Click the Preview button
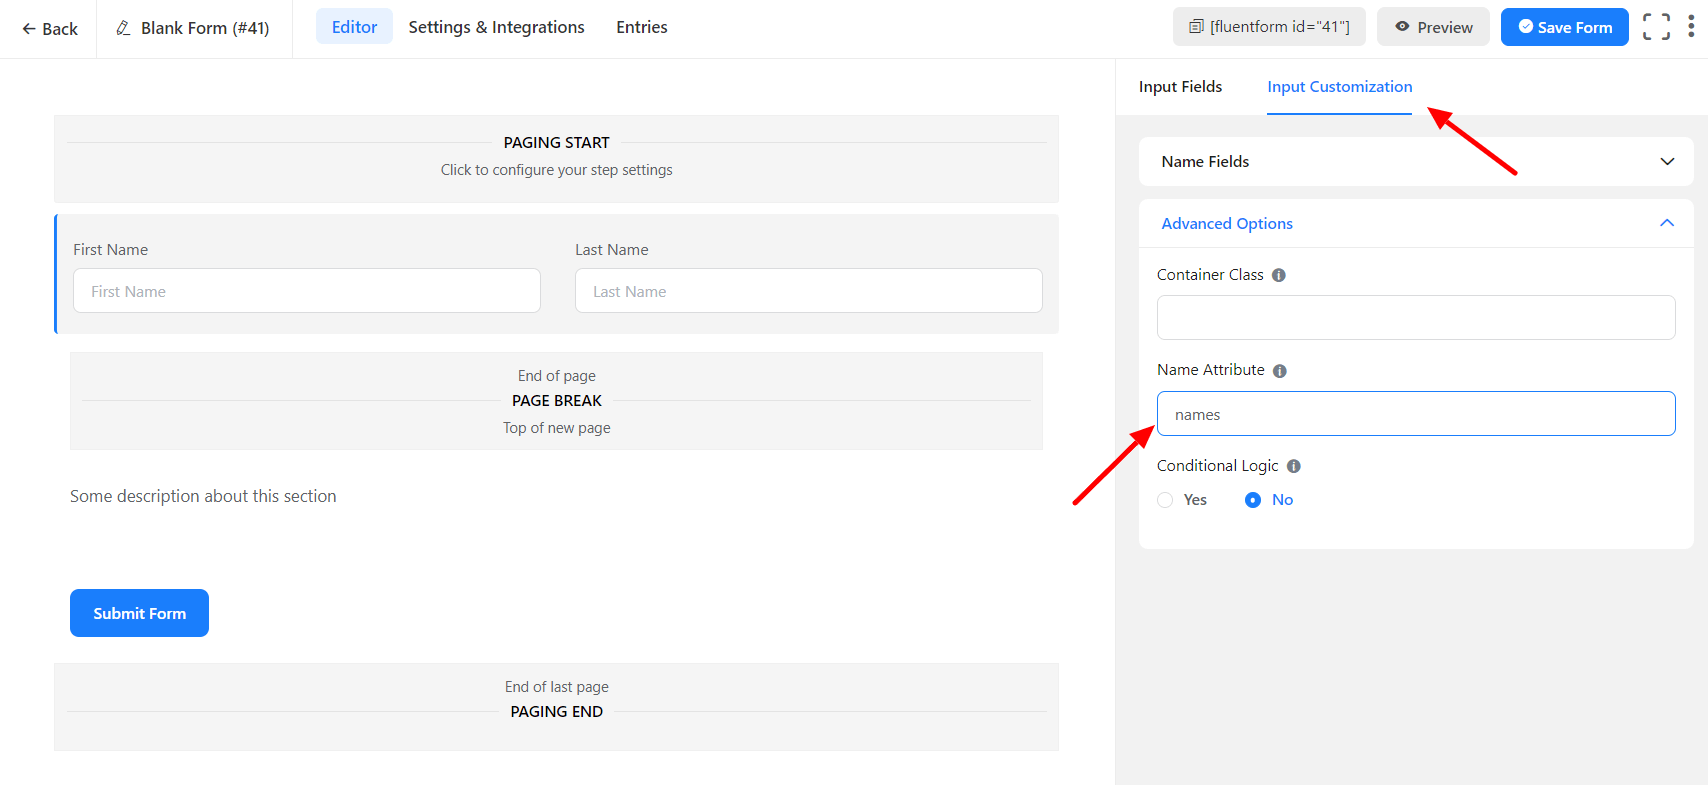The height and width of the screenshot is (785, 1708). coord(1432,27)
